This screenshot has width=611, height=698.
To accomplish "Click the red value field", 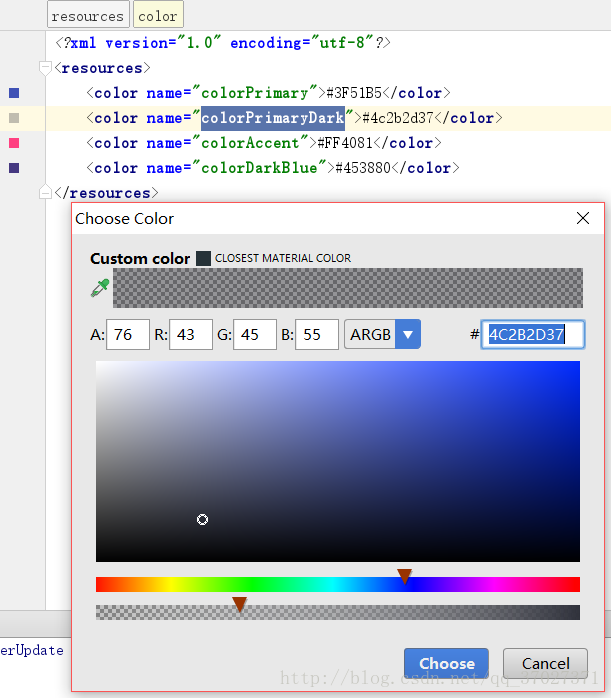I will tap(191, 334).
